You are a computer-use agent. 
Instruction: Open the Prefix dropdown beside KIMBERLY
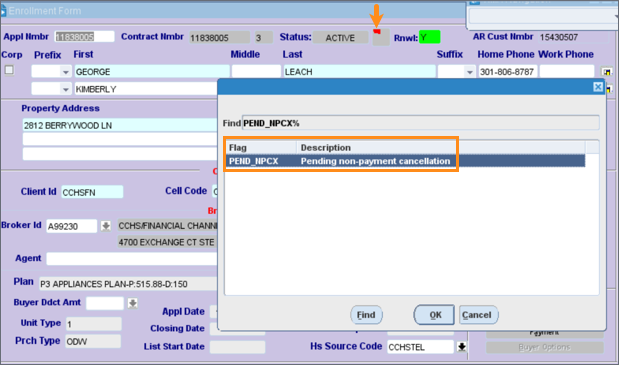pos(66,89)
